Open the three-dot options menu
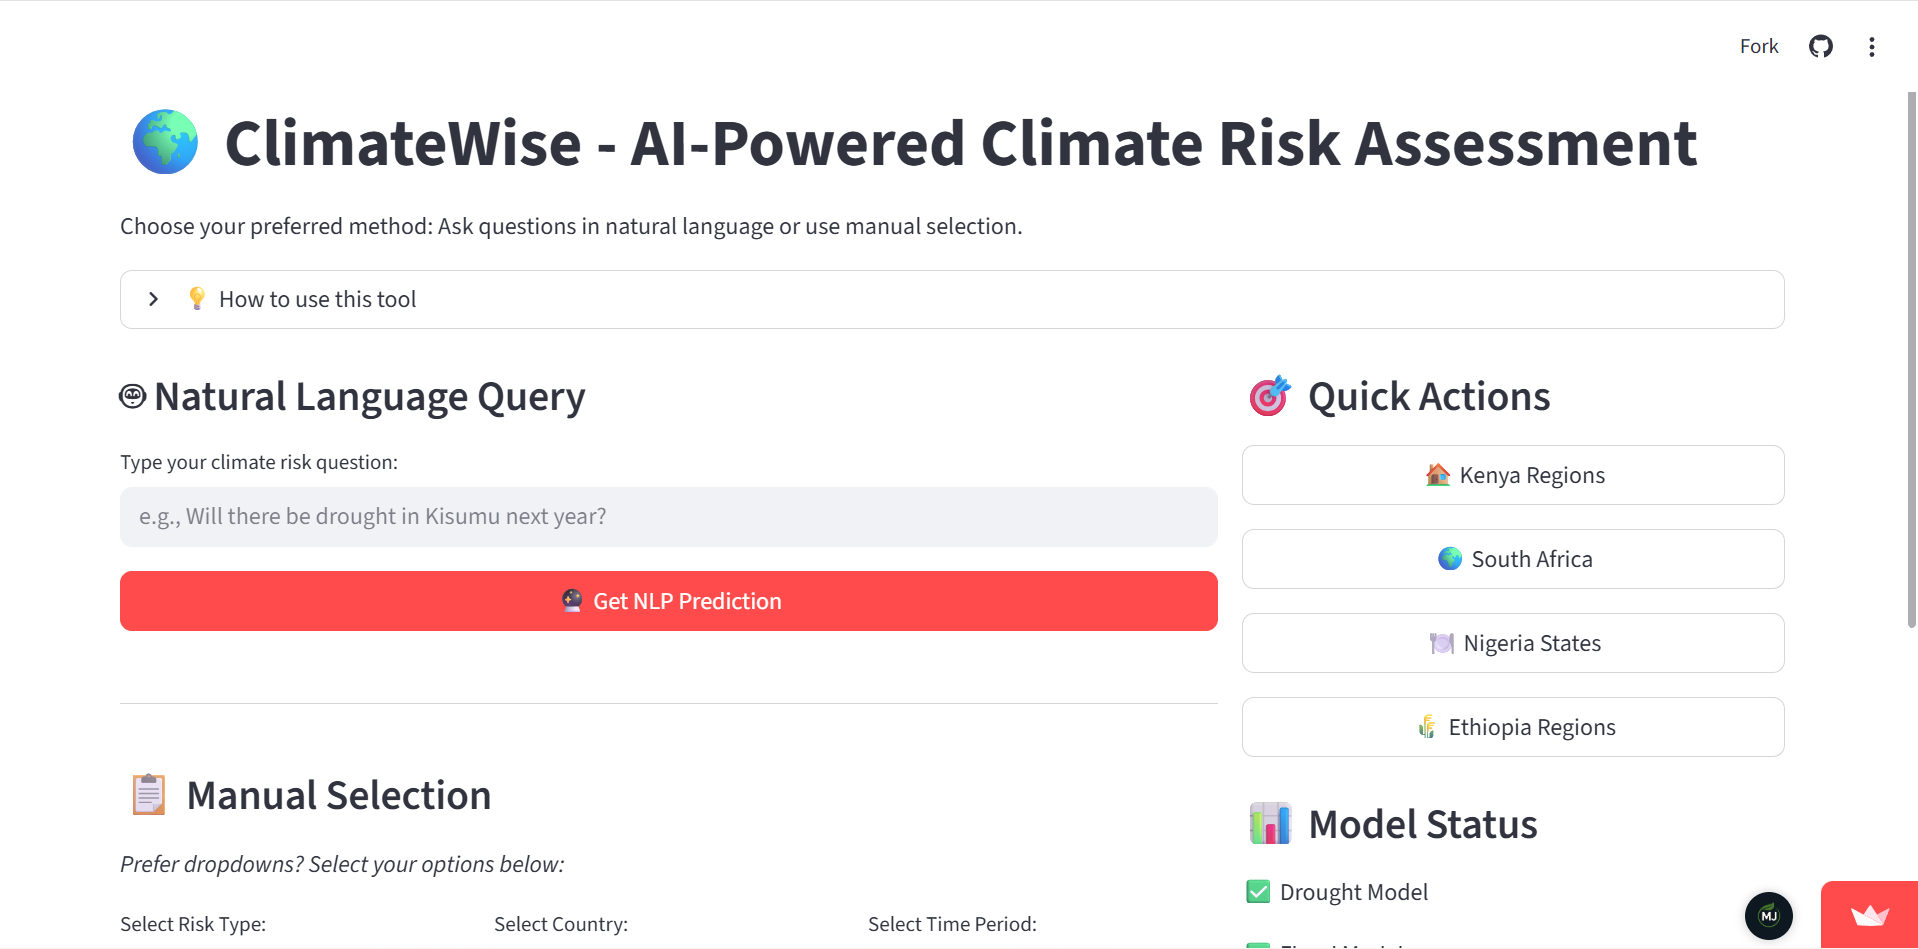This screenshot has height=949, width=1918. [1872, 46]
